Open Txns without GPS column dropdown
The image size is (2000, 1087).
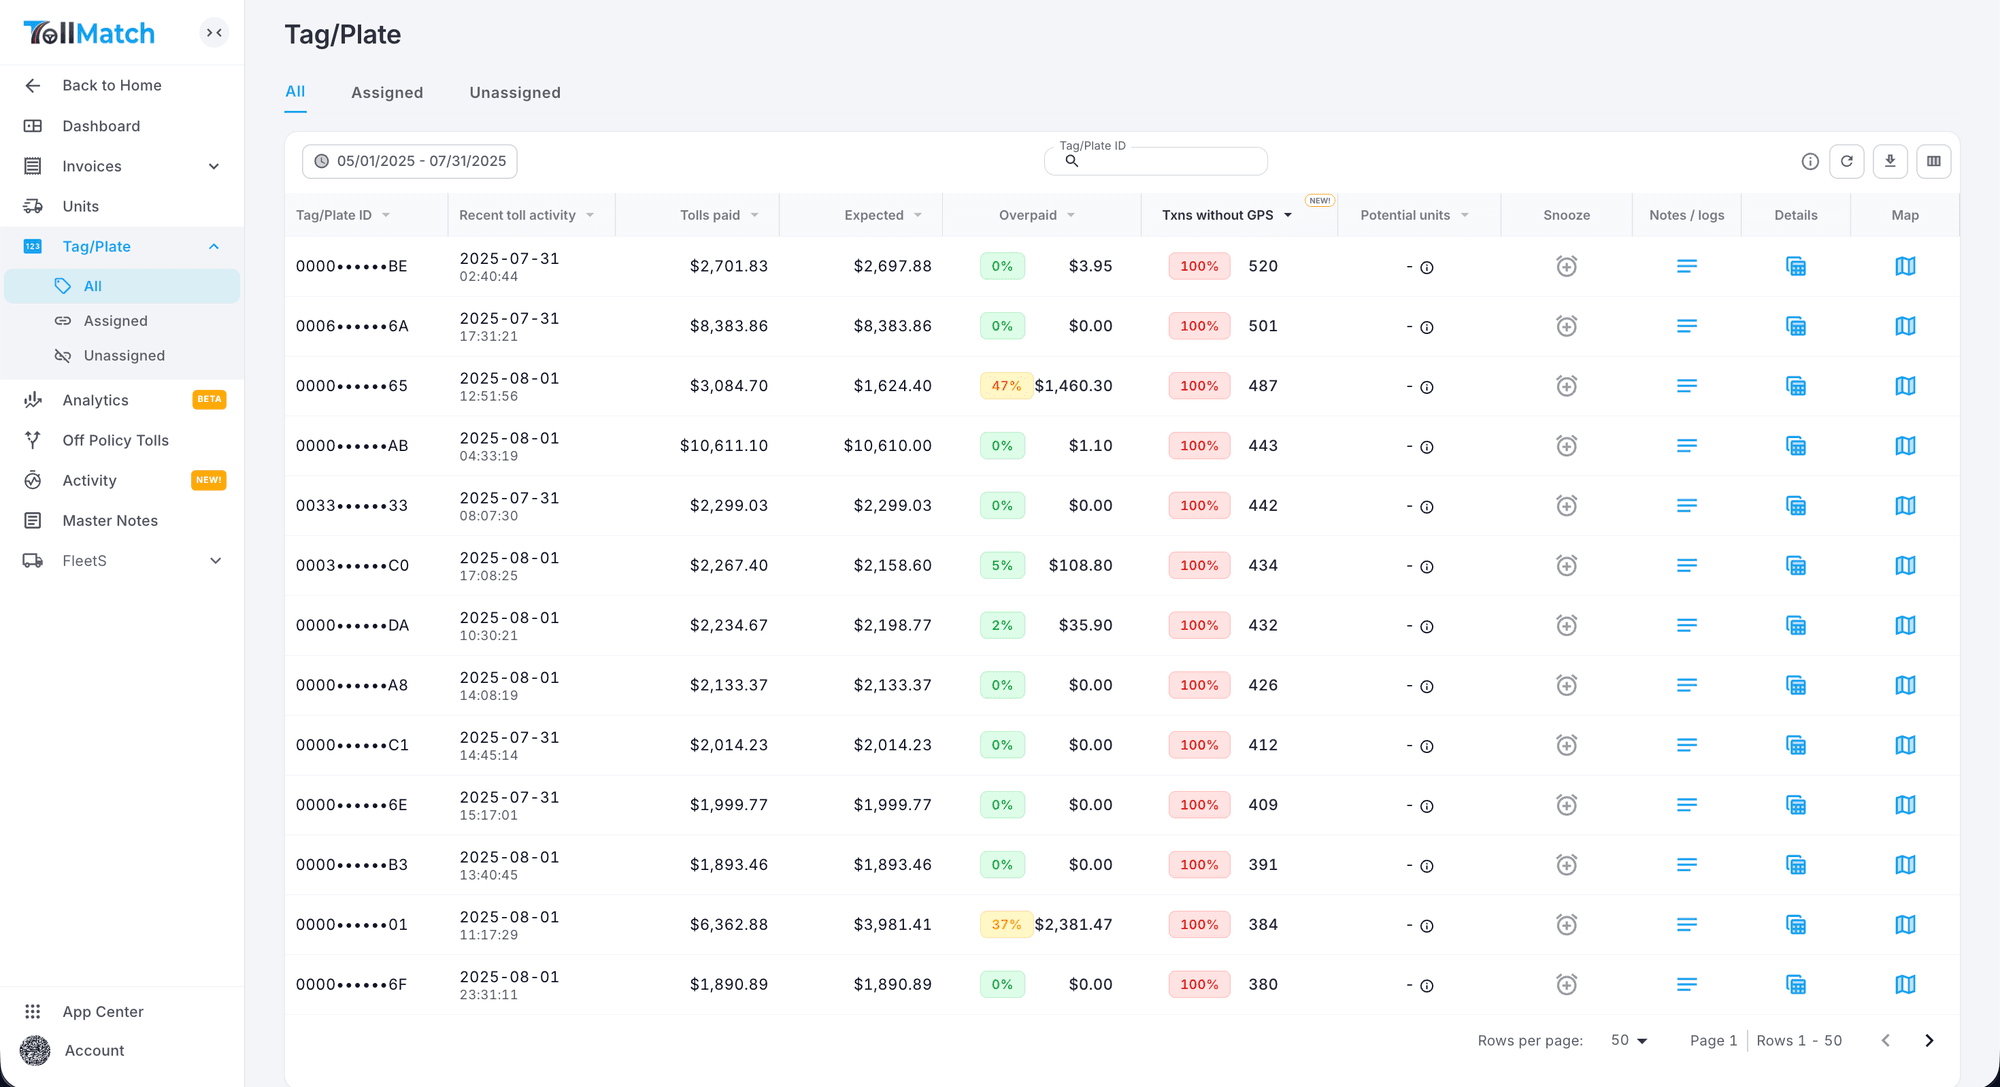click(x=1288, y=216)
